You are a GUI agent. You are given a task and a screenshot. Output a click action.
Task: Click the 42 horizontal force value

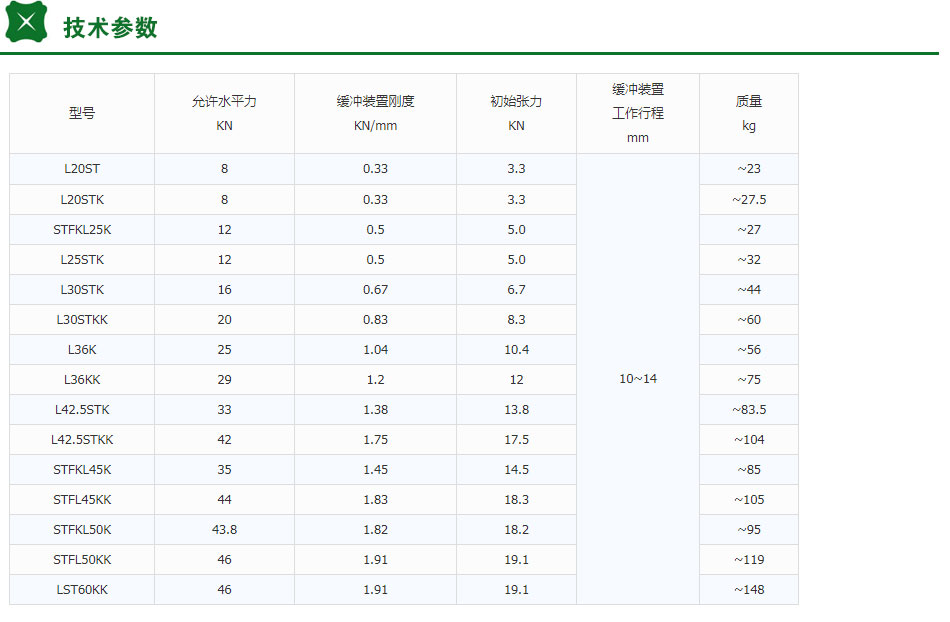coord(224,440)
